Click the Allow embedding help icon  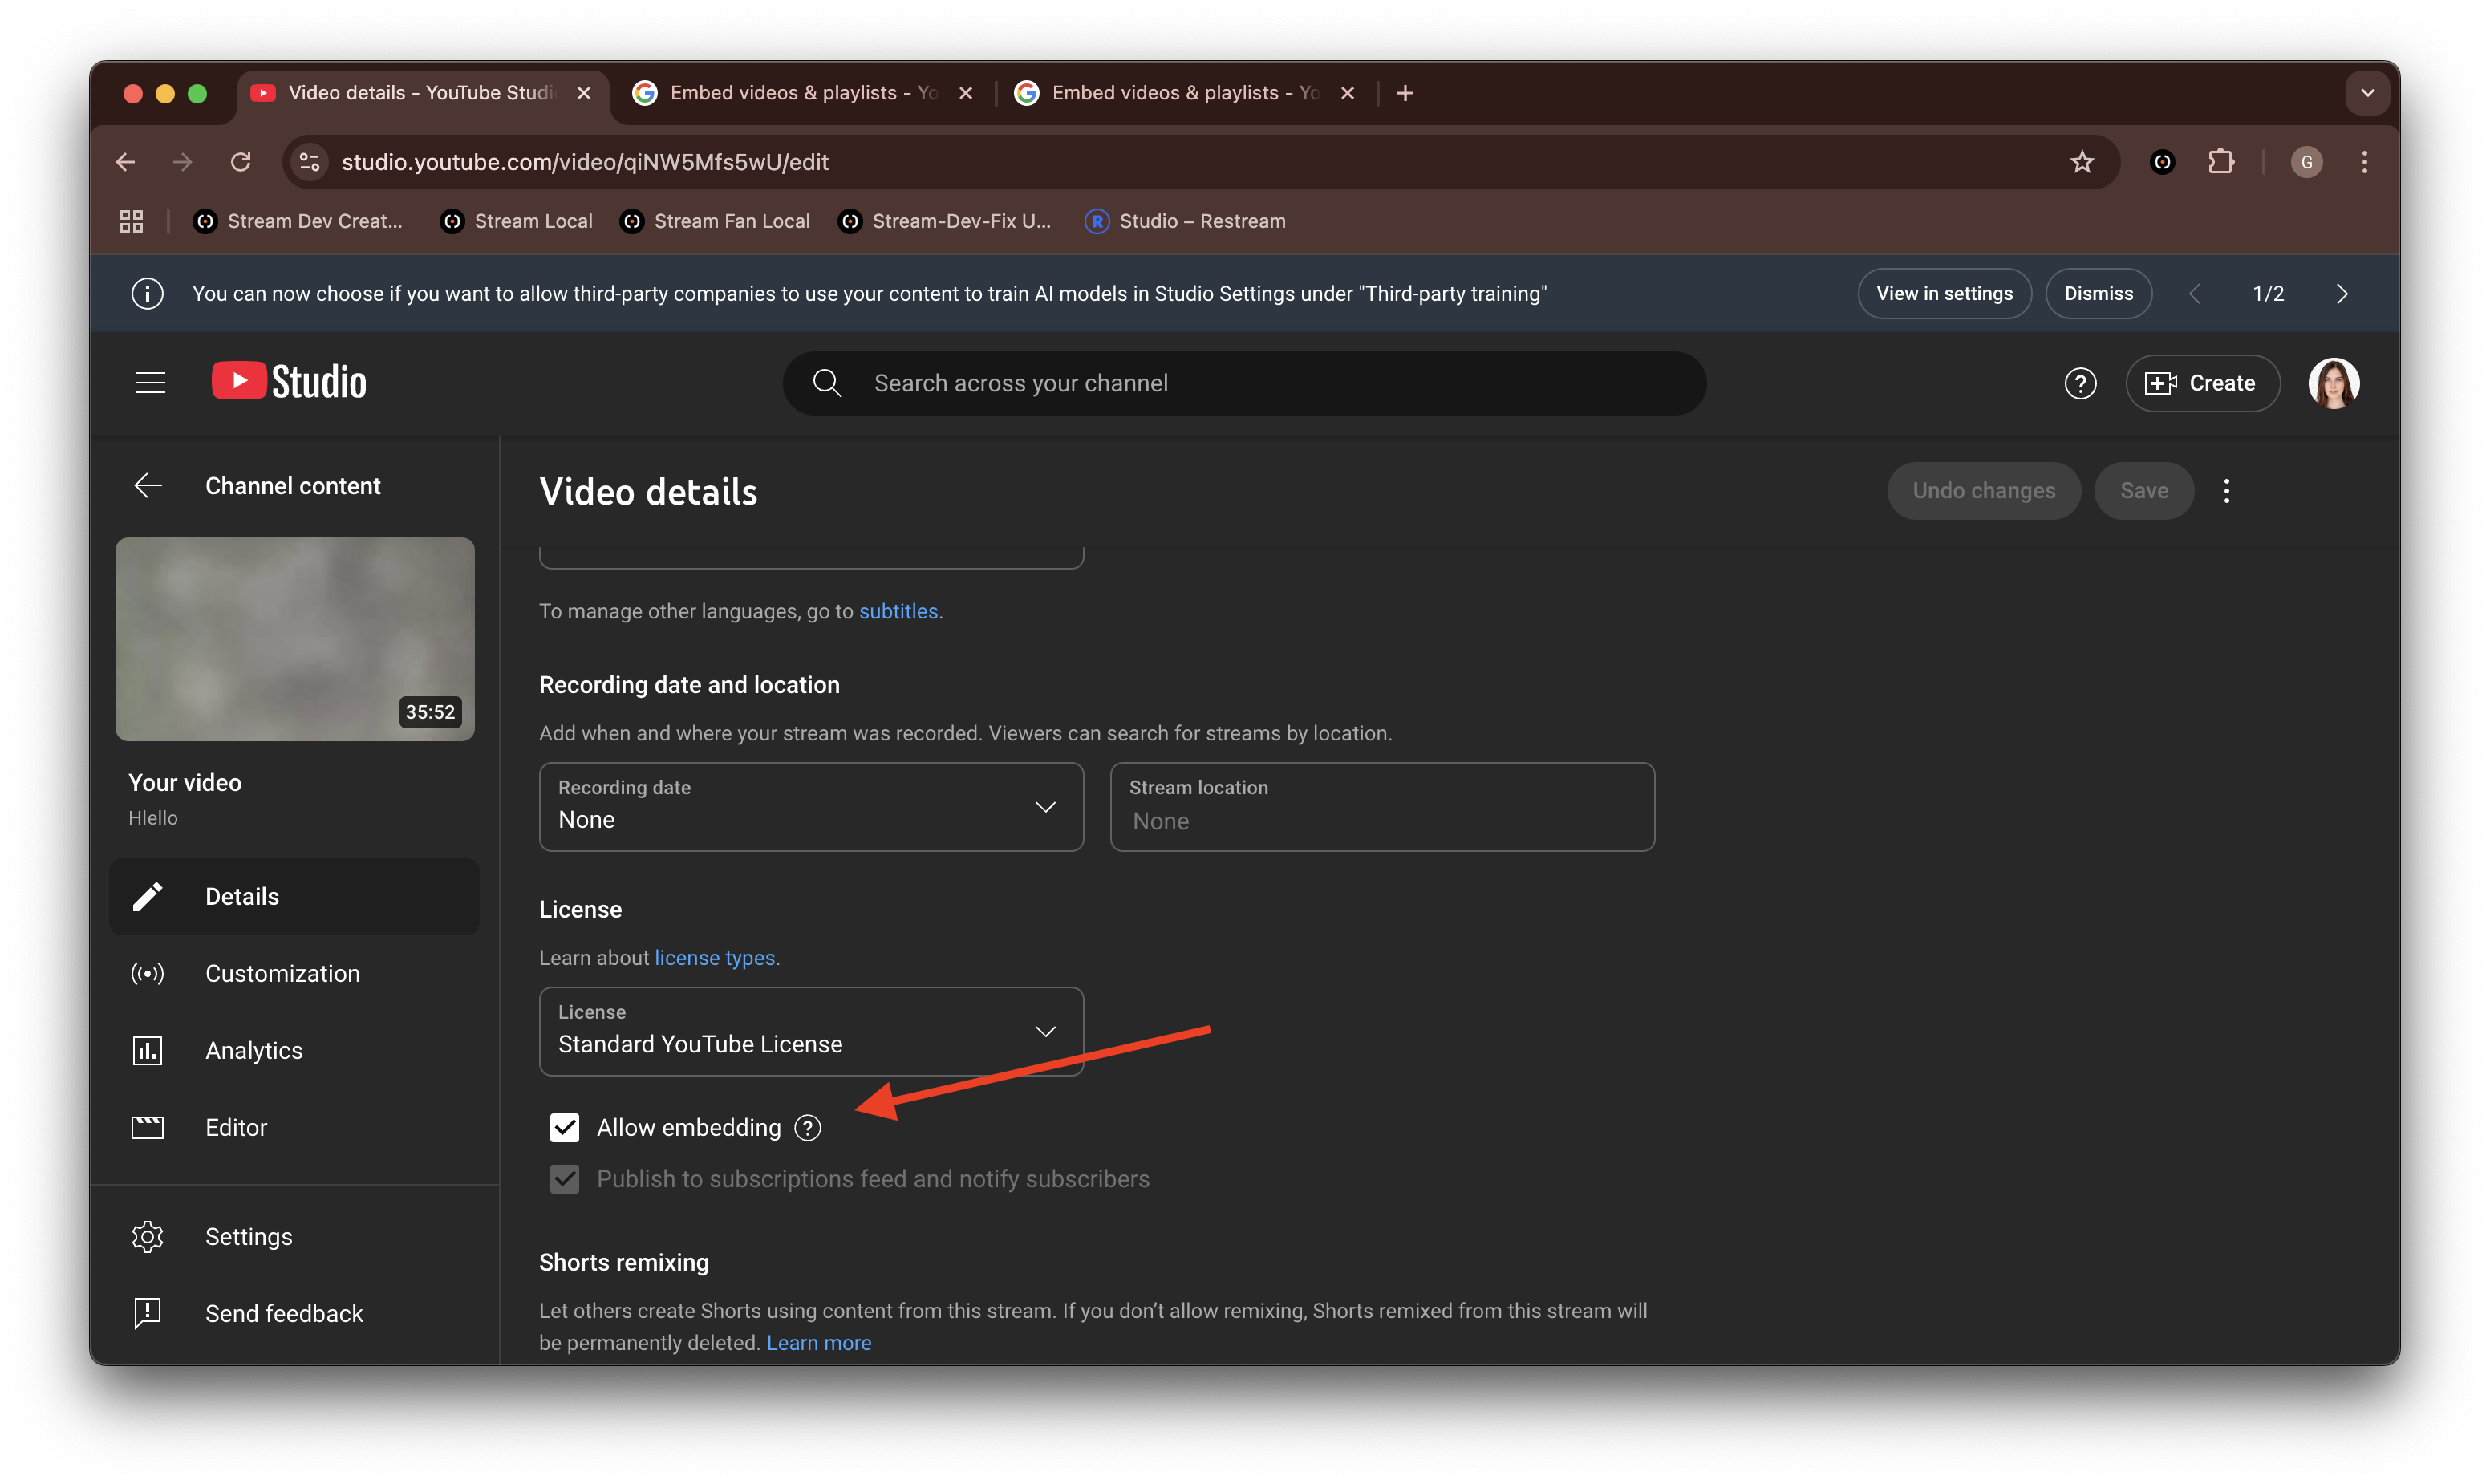[x=808, y=1128]
